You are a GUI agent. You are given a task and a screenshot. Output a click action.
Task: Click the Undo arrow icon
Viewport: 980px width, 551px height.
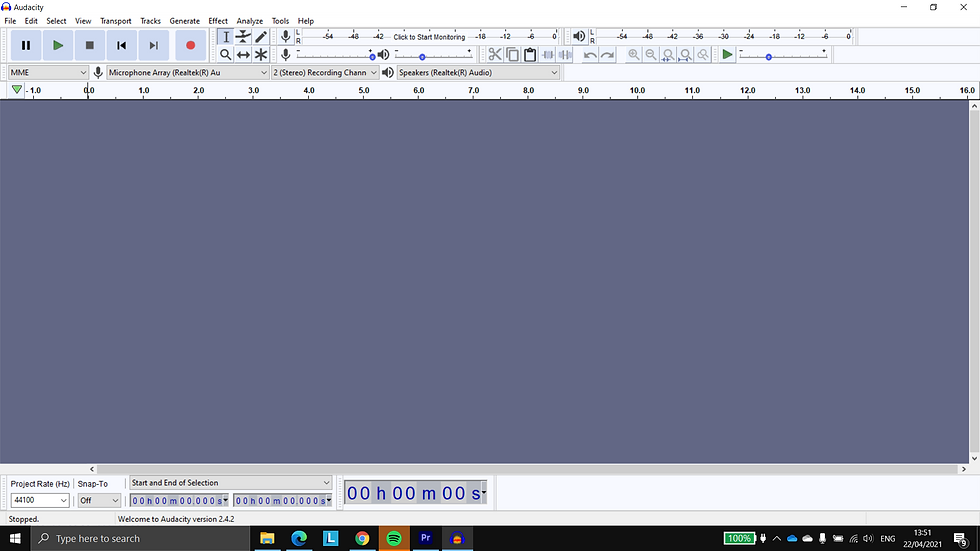(x=589, y=55)
